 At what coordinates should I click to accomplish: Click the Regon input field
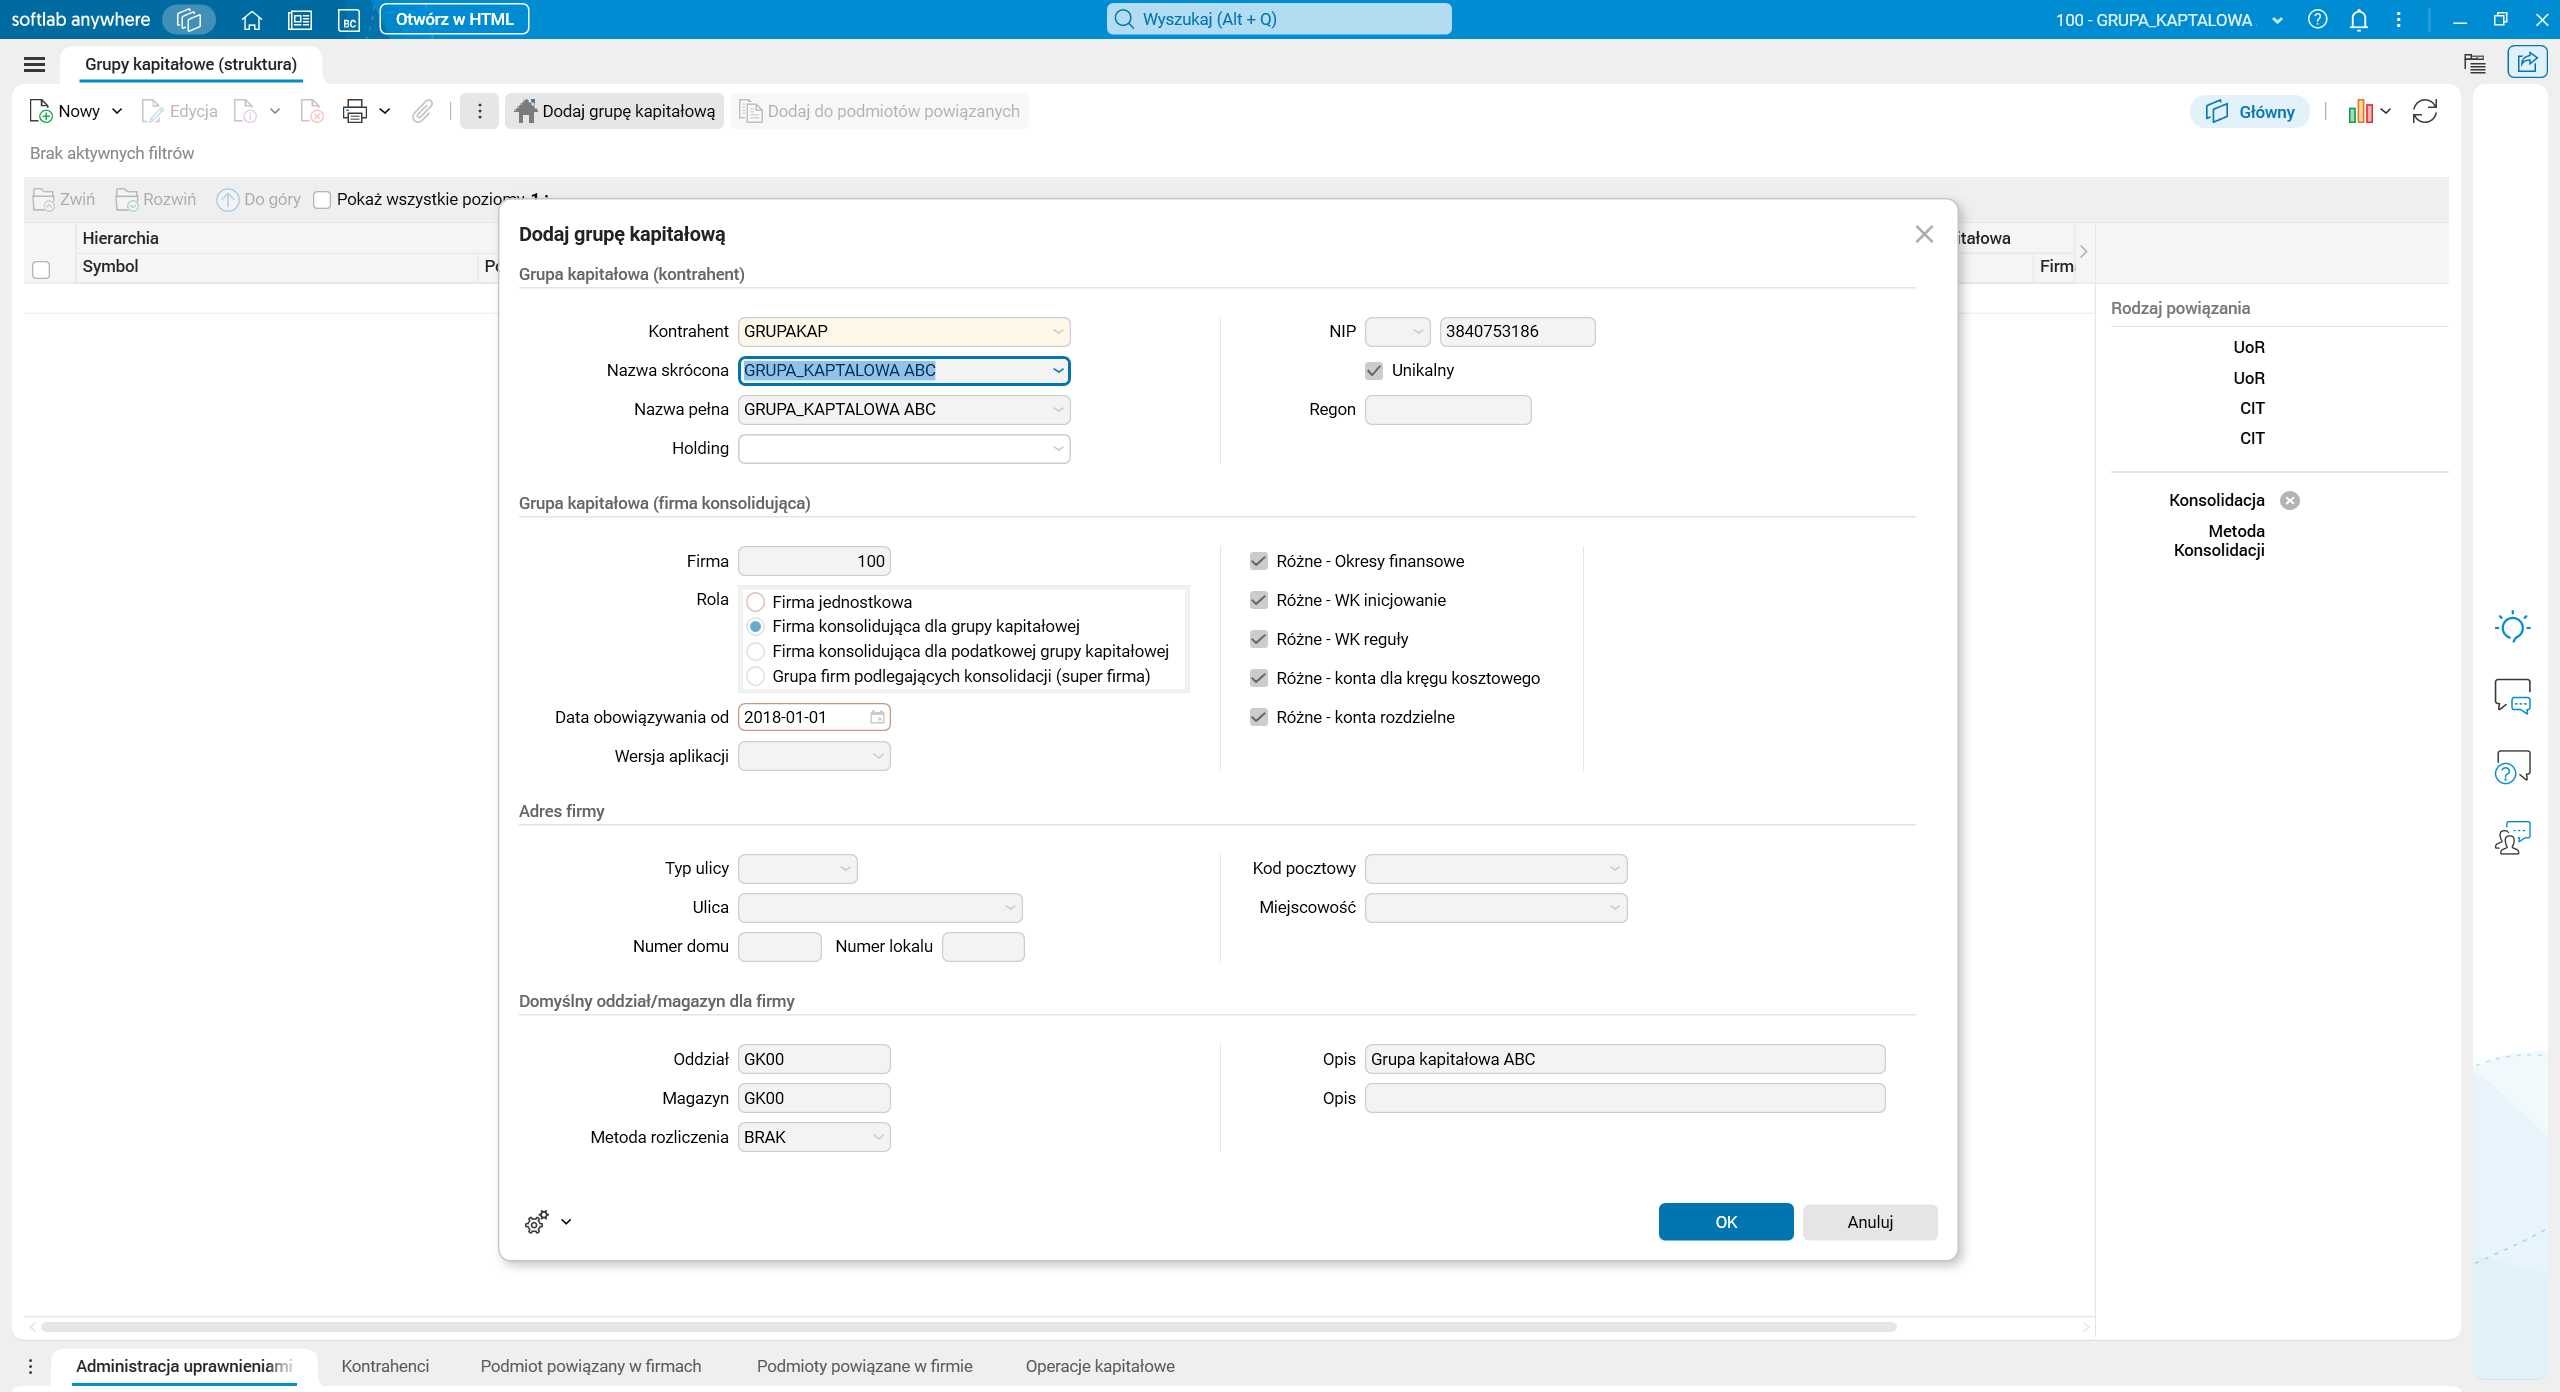1447,410
